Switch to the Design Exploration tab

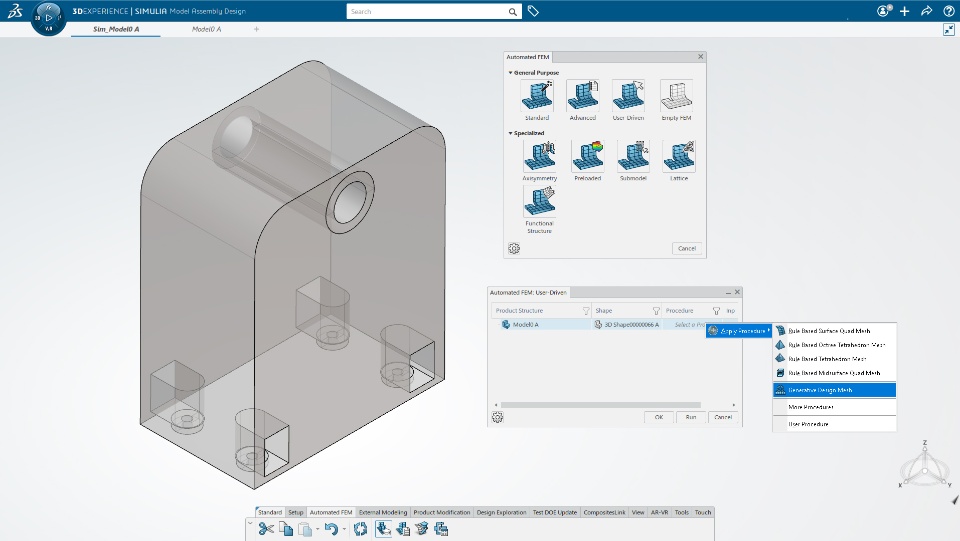[x=501, y=512]
